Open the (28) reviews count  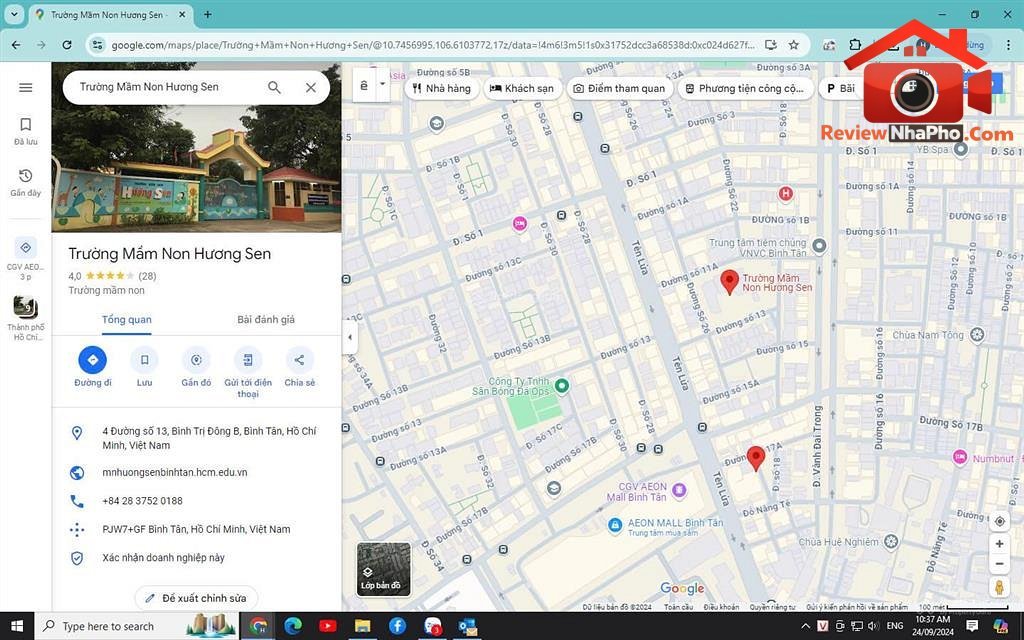pos(147,276)
